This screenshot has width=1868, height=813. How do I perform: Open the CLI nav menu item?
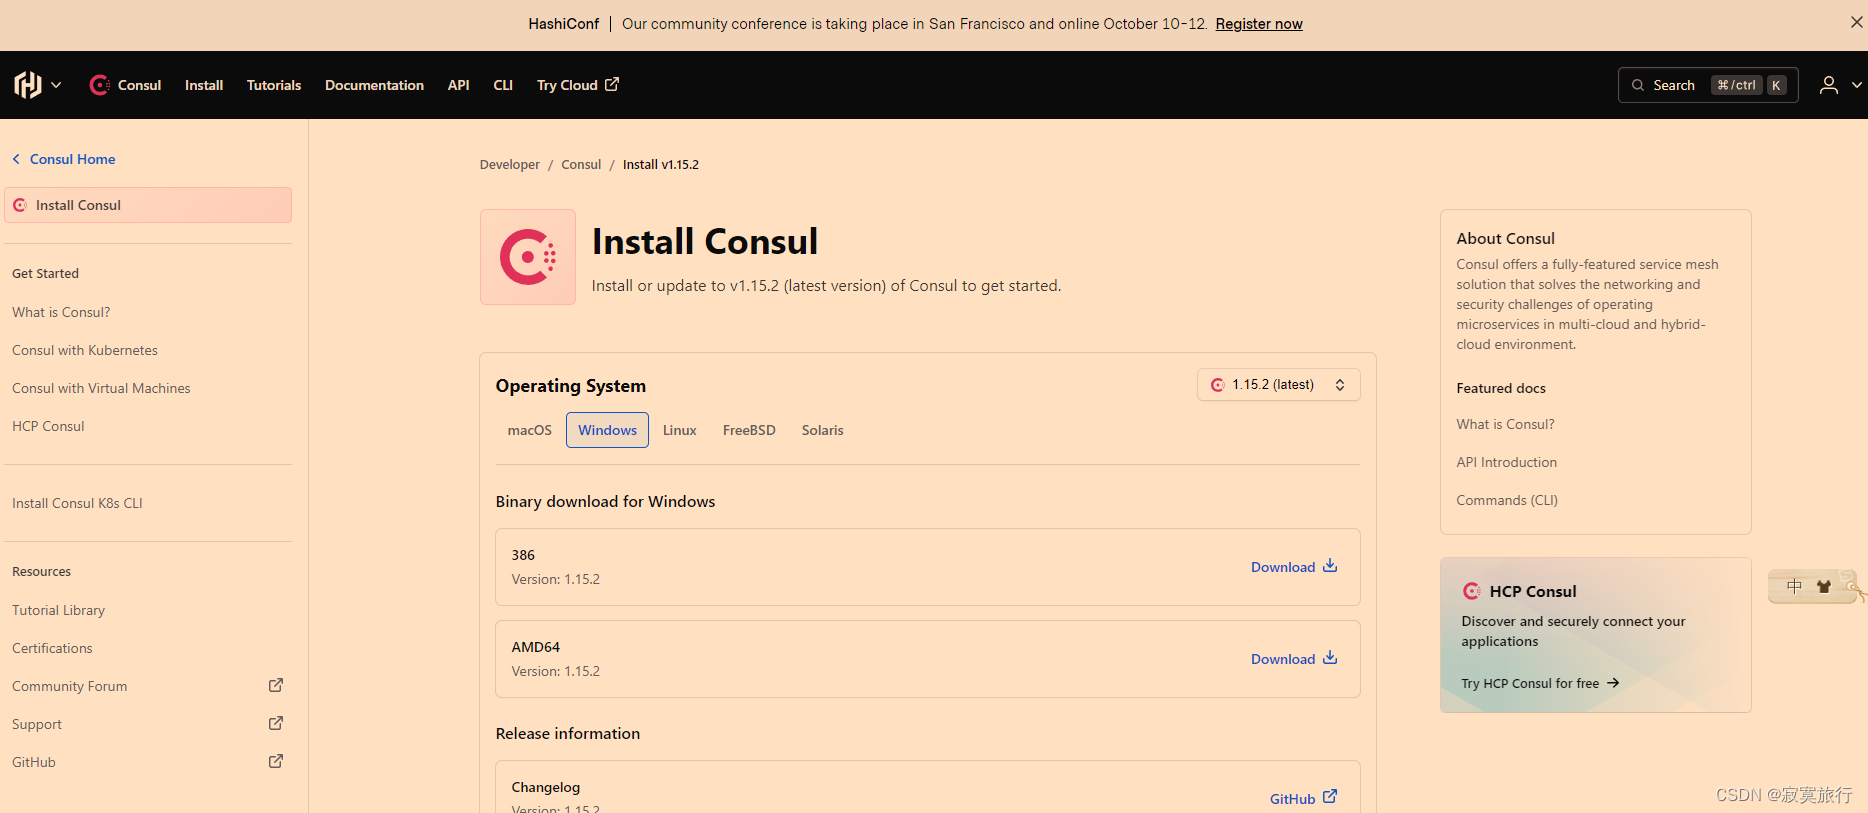[503, 85]
